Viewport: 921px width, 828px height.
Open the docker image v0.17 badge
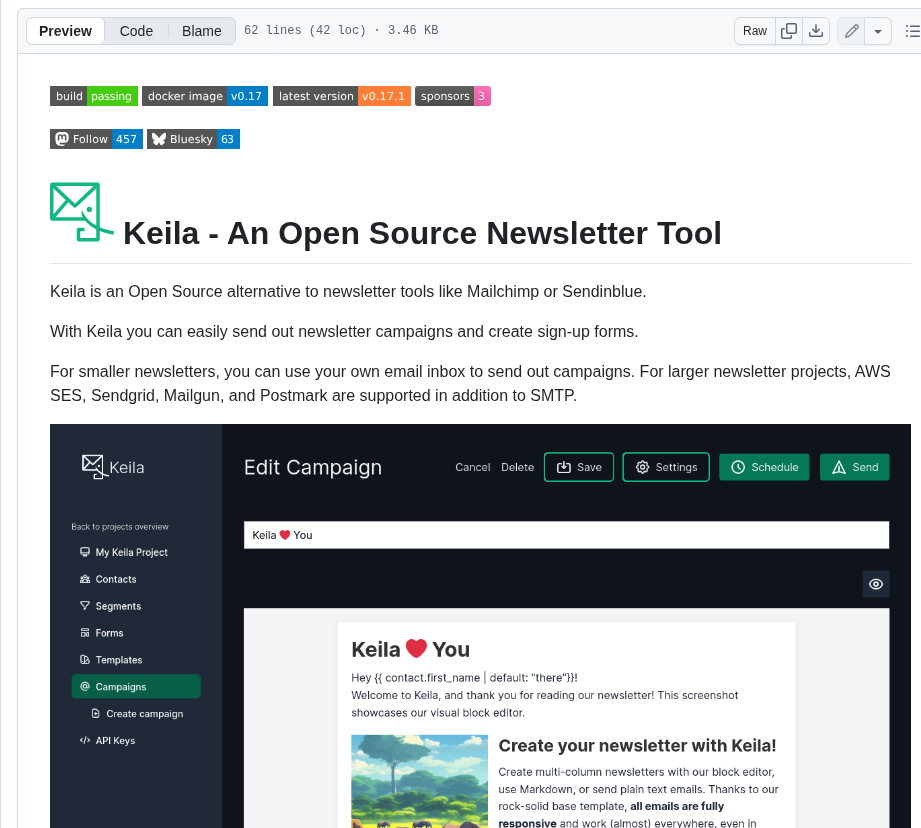coord(205,96)
